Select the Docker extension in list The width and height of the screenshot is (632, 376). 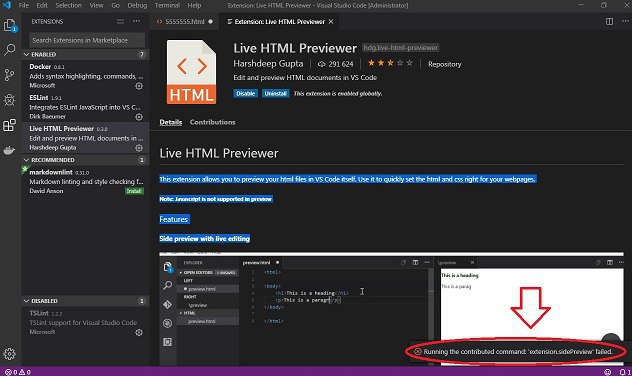[85, 76]
